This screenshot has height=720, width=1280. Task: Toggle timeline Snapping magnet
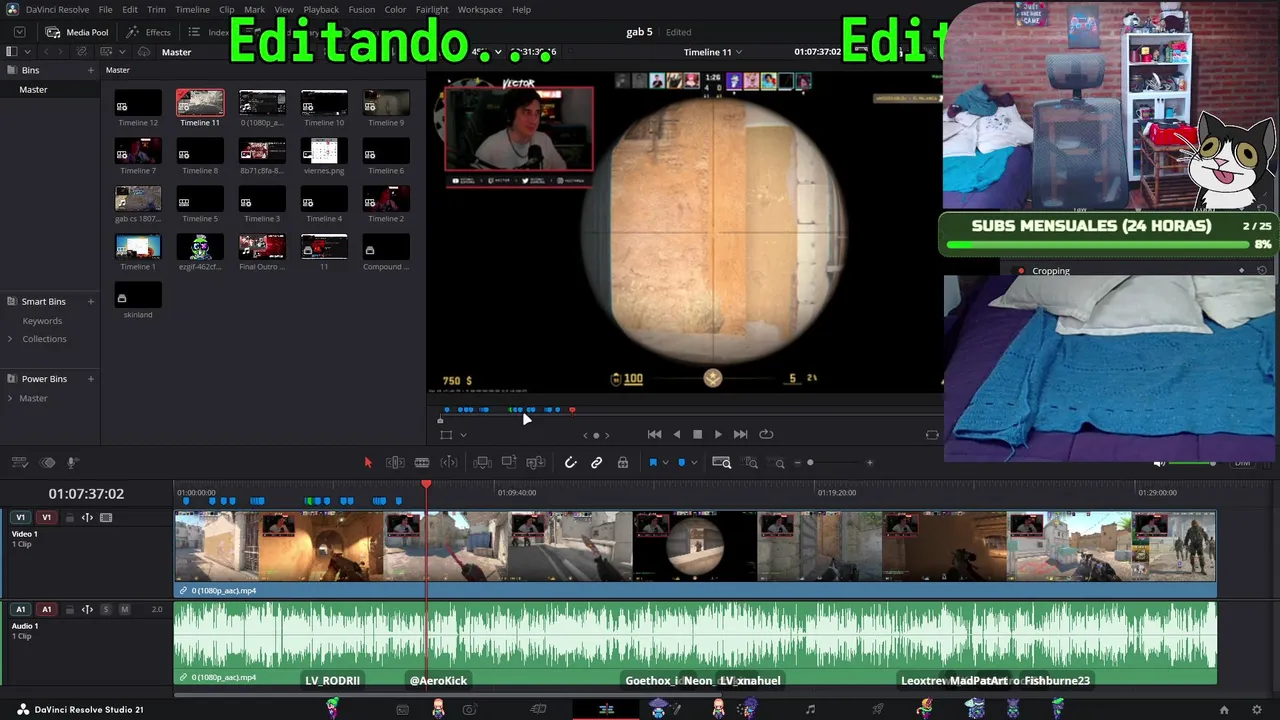pyautogui.click(x=570, y=462)
